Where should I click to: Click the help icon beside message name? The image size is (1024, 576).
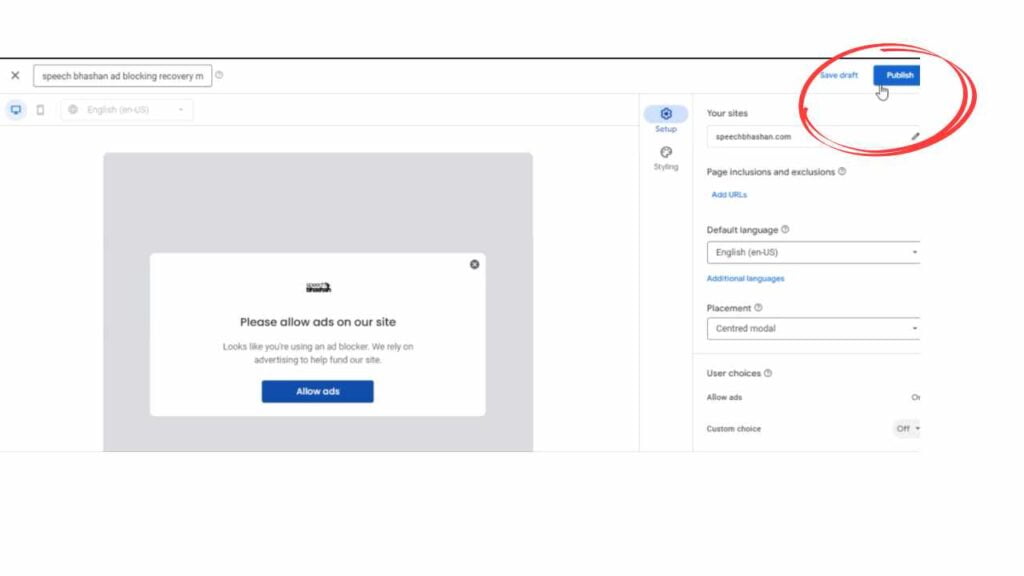click(x=219, y=75)
